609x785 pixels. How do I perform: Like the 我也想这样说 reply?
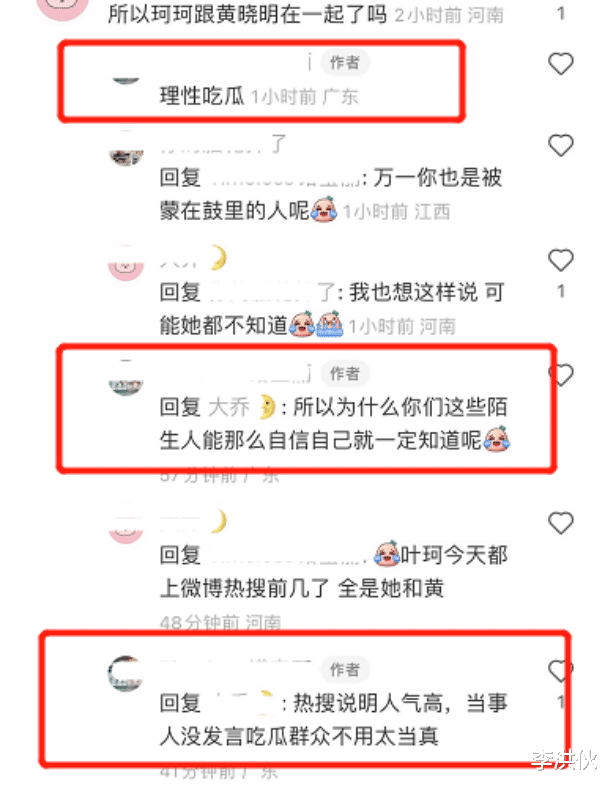tap(560, 260)
